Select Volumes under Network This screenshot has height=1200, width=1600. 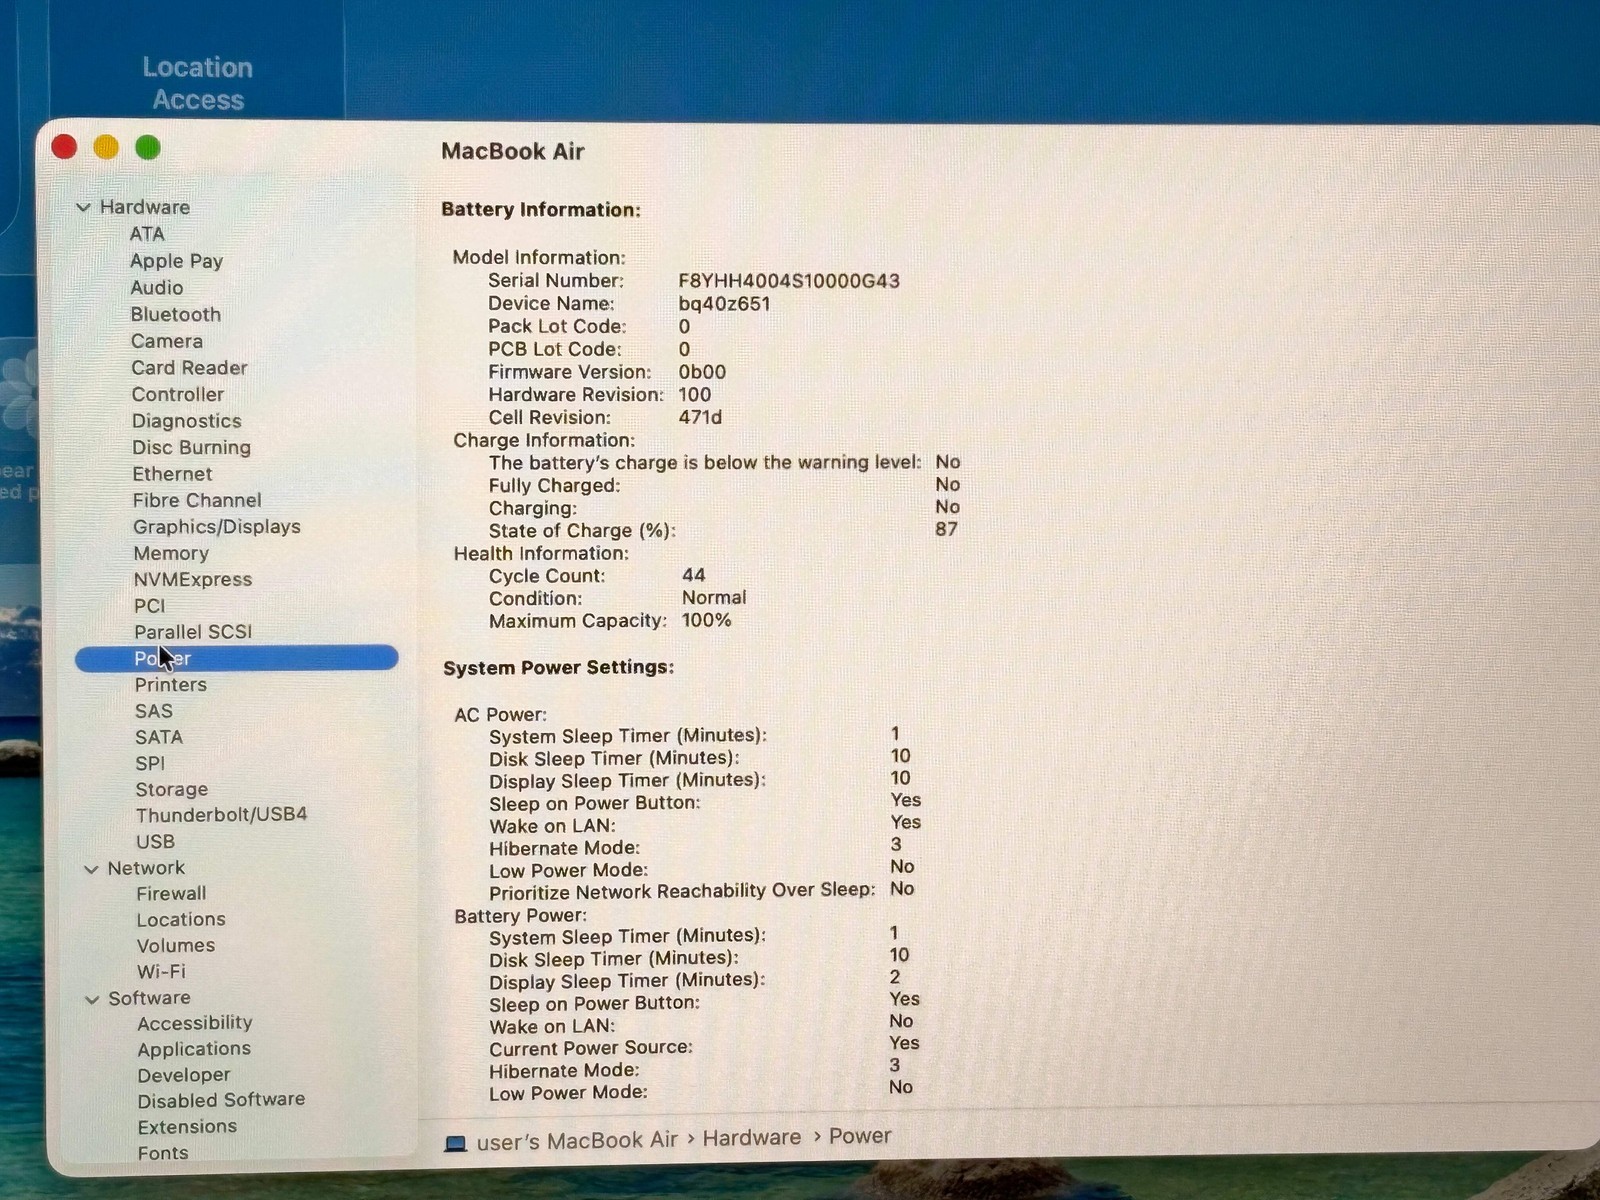tap(176, 946)
